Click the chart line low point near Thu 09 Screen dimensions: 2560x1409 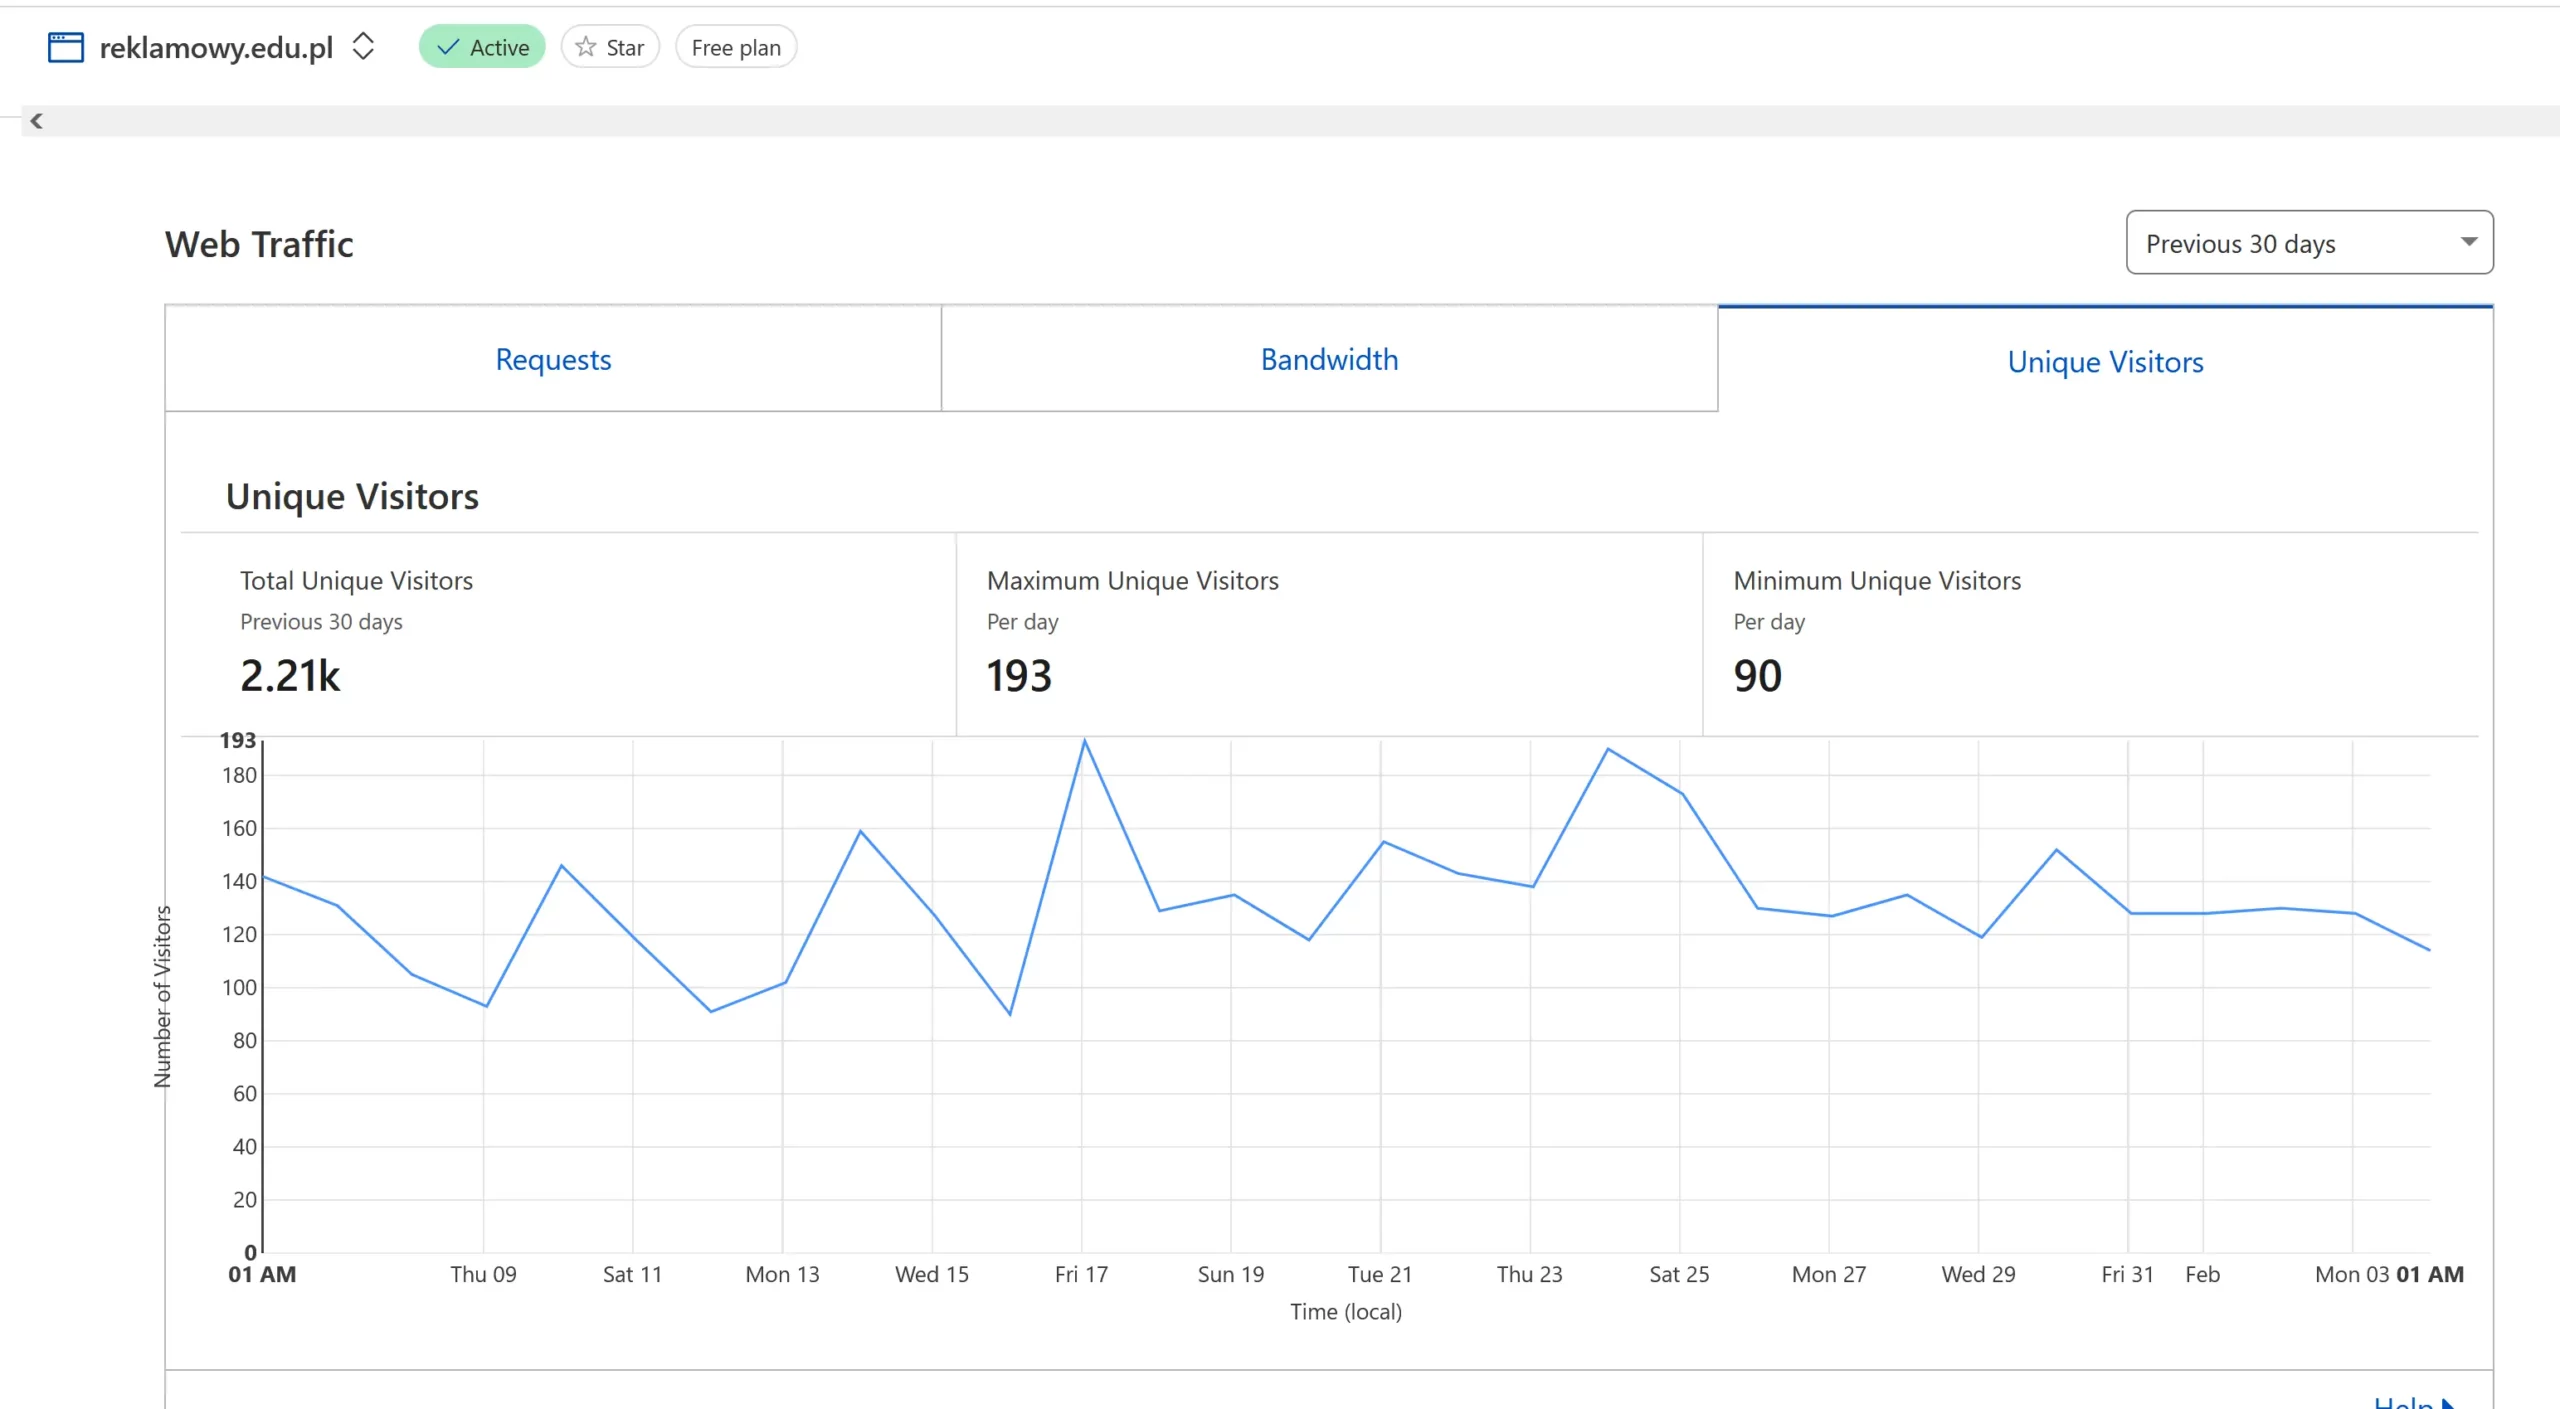[x=486, y=1006]
